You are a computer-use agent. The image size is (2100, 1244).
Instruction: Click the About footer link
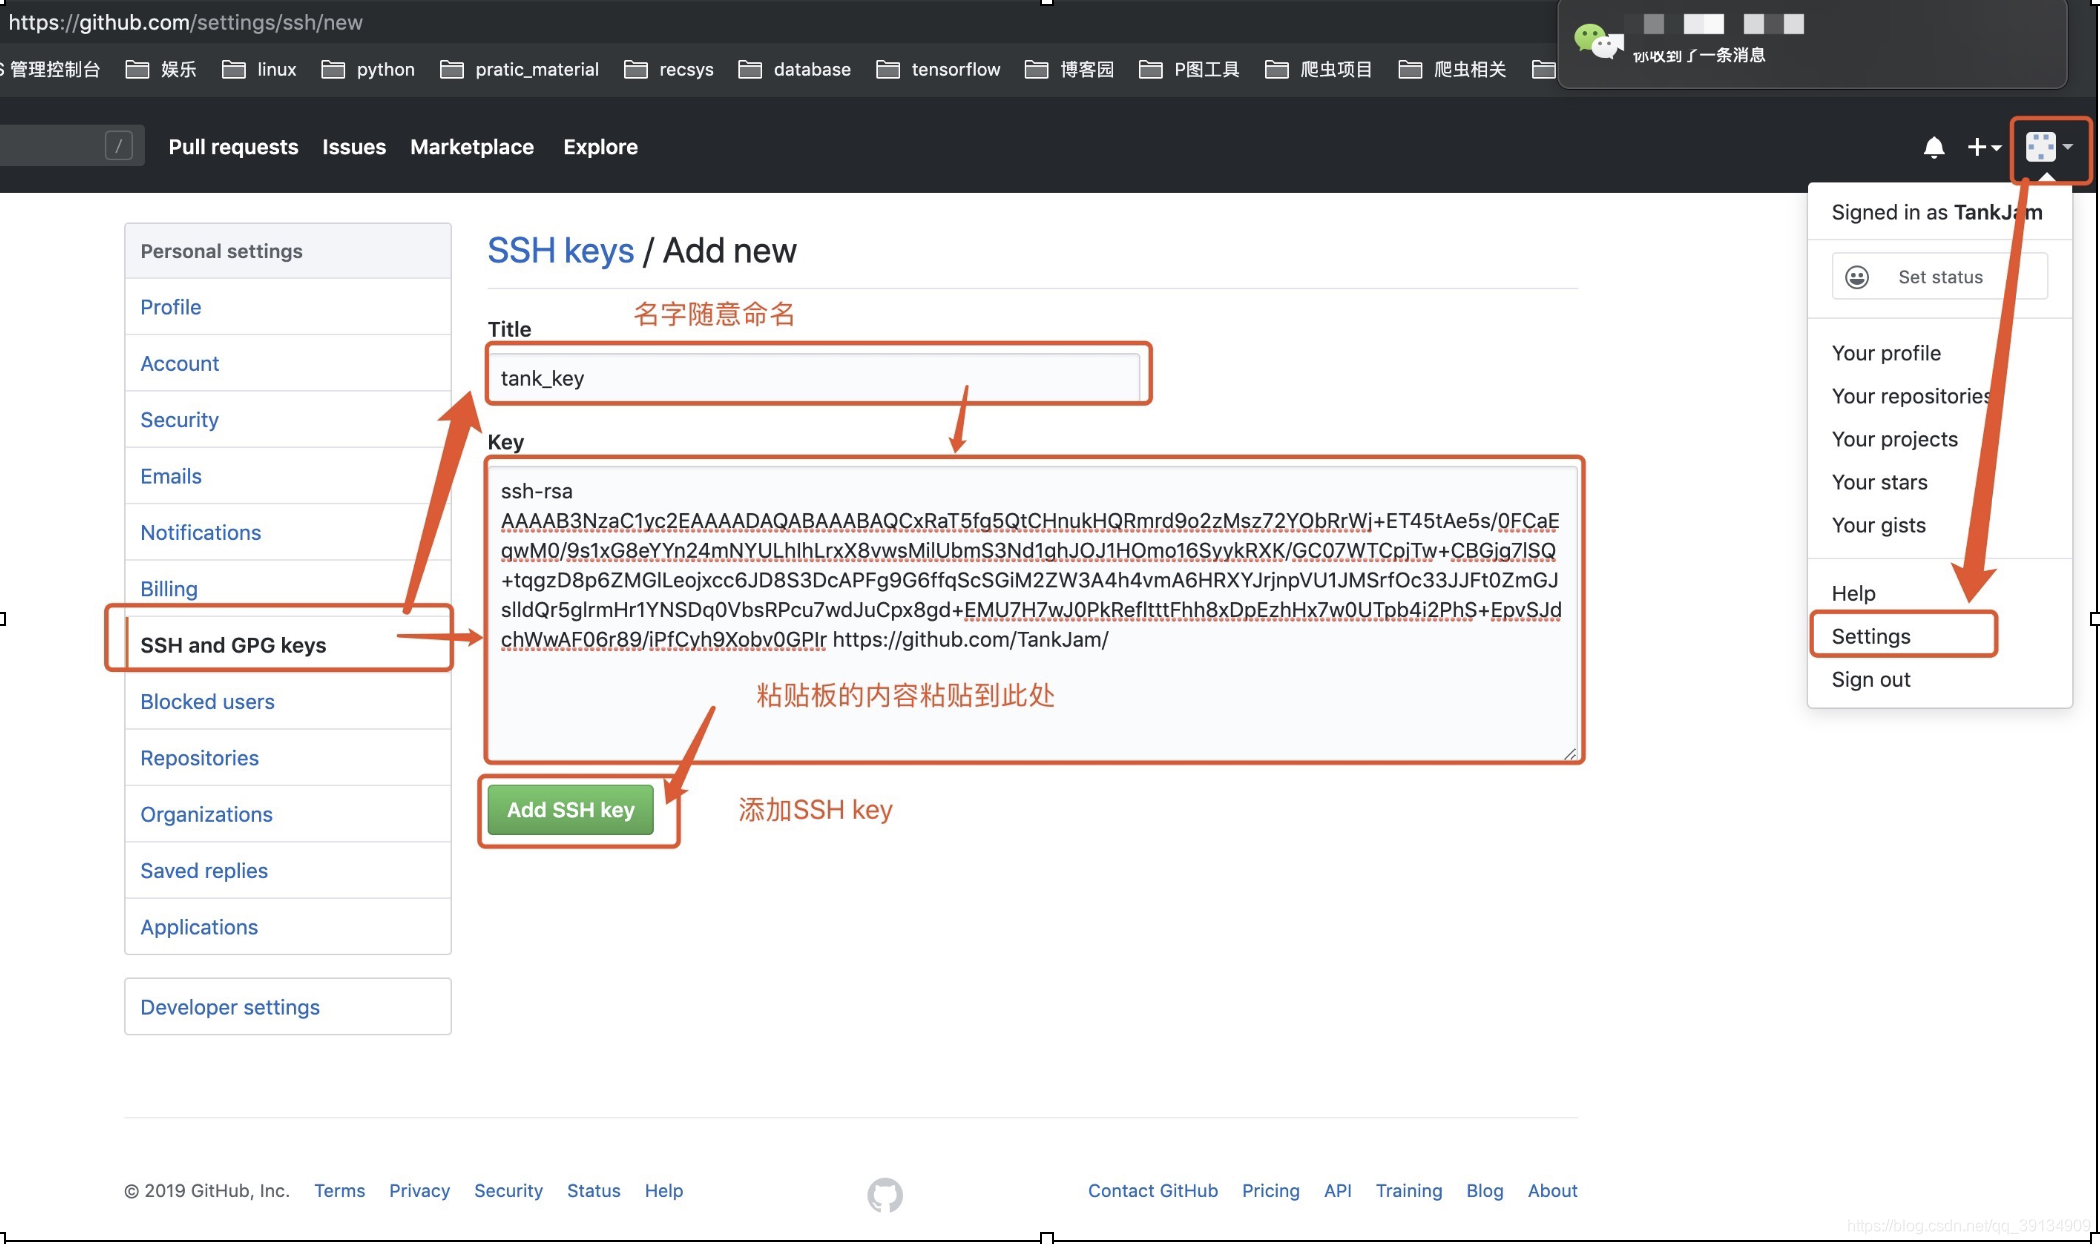point(1552,1191)
